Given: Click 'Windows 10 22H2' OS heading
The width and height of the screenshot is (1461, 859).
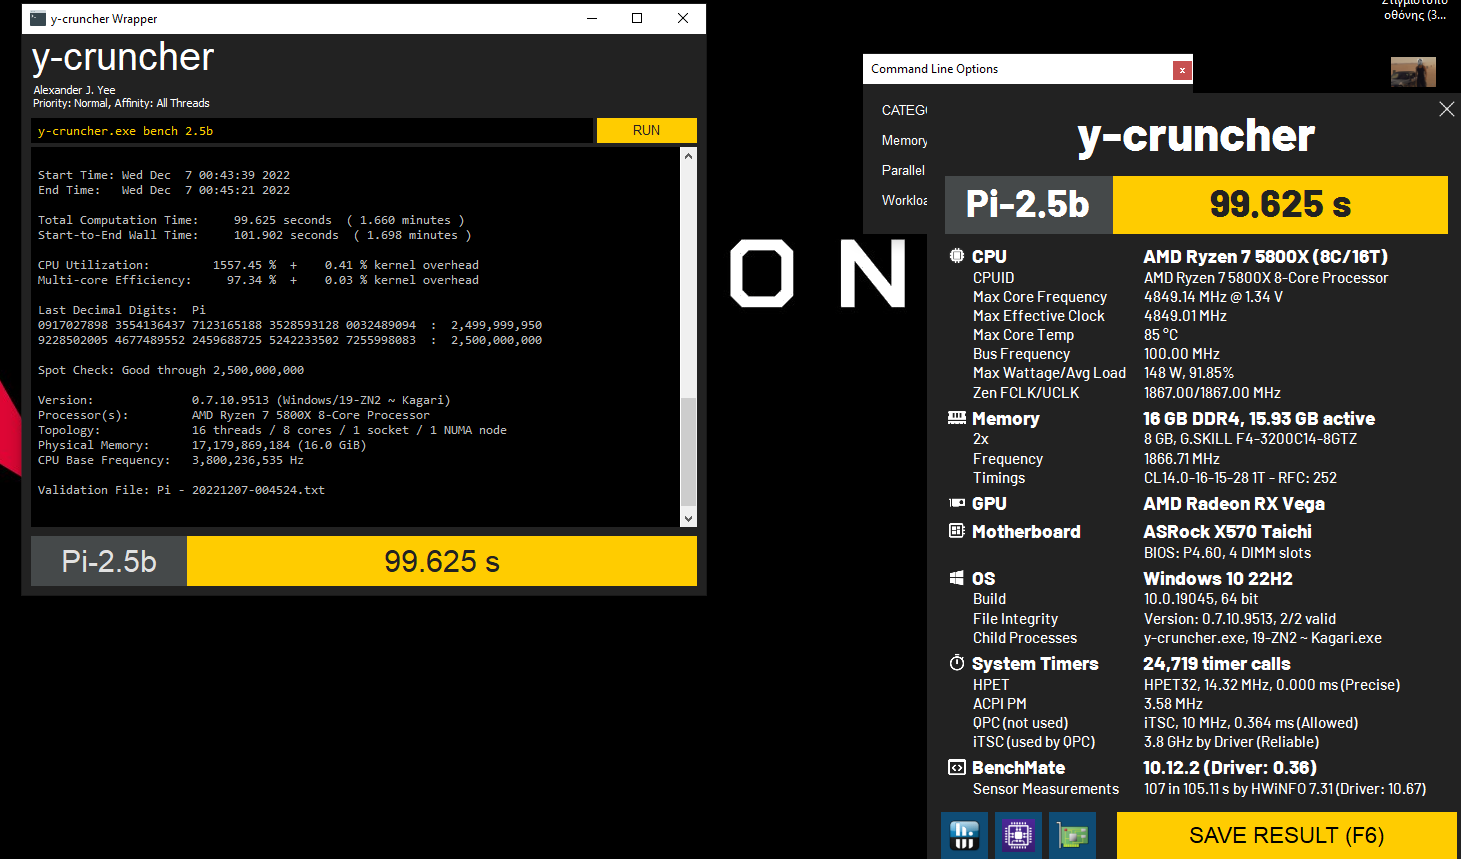Looking at the screenshot, I should coord(1218,579).
